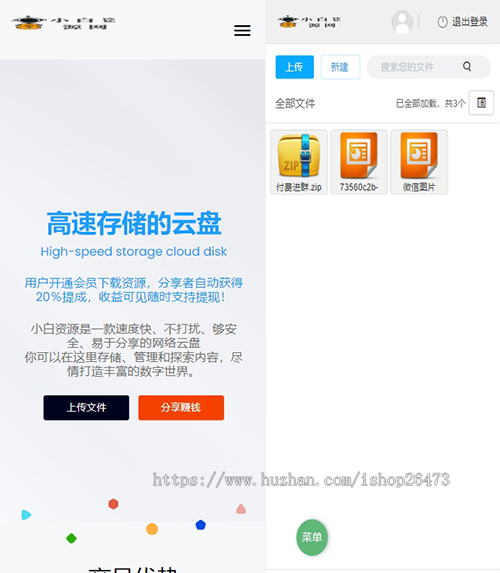Click the High-speed storage cloud disk subtitle
The image size is (500, 573).
pos(134,251)
